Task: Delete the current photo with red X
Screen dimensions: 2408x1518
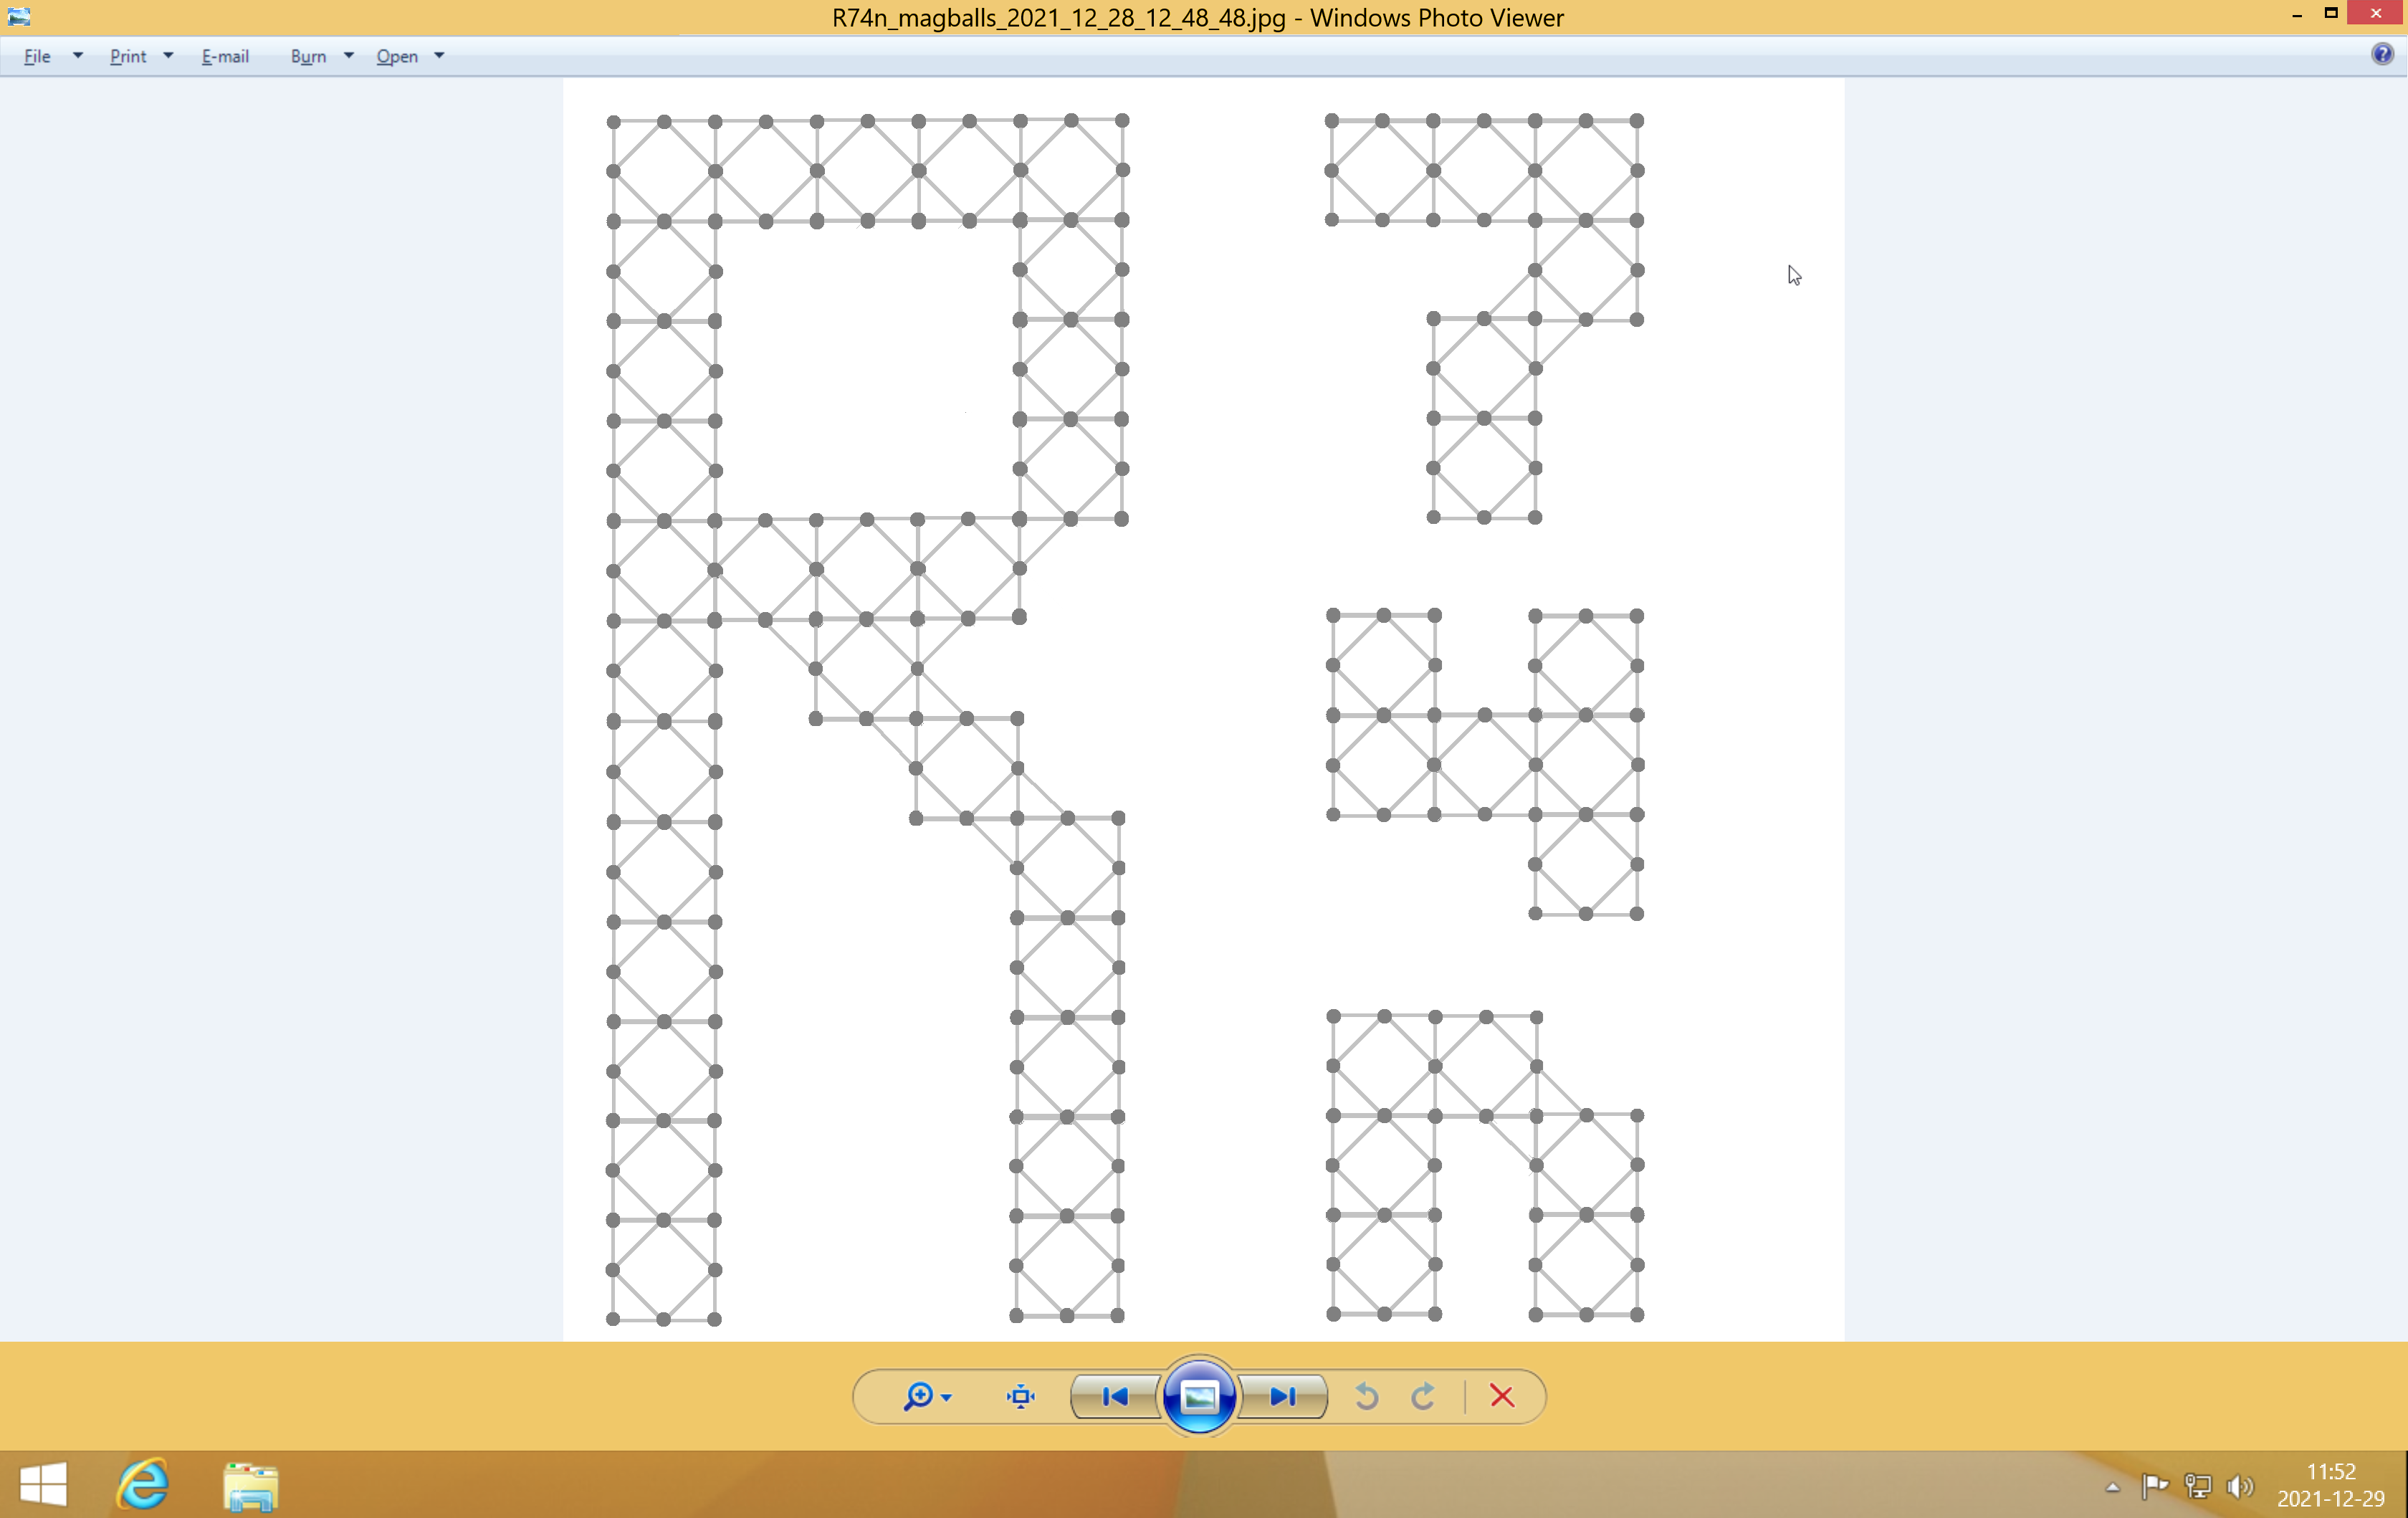Action: click(x=1501, y=1396)
